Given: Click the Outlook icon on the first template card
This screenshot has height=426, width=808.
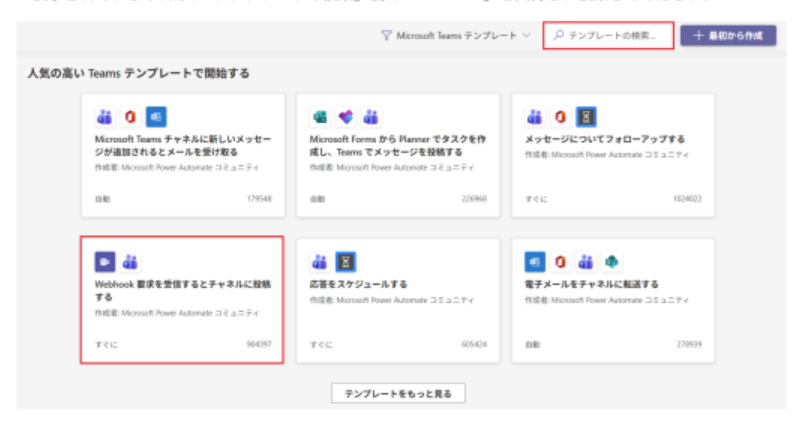Looking at the screenshot, I should [x=156, y=116].
